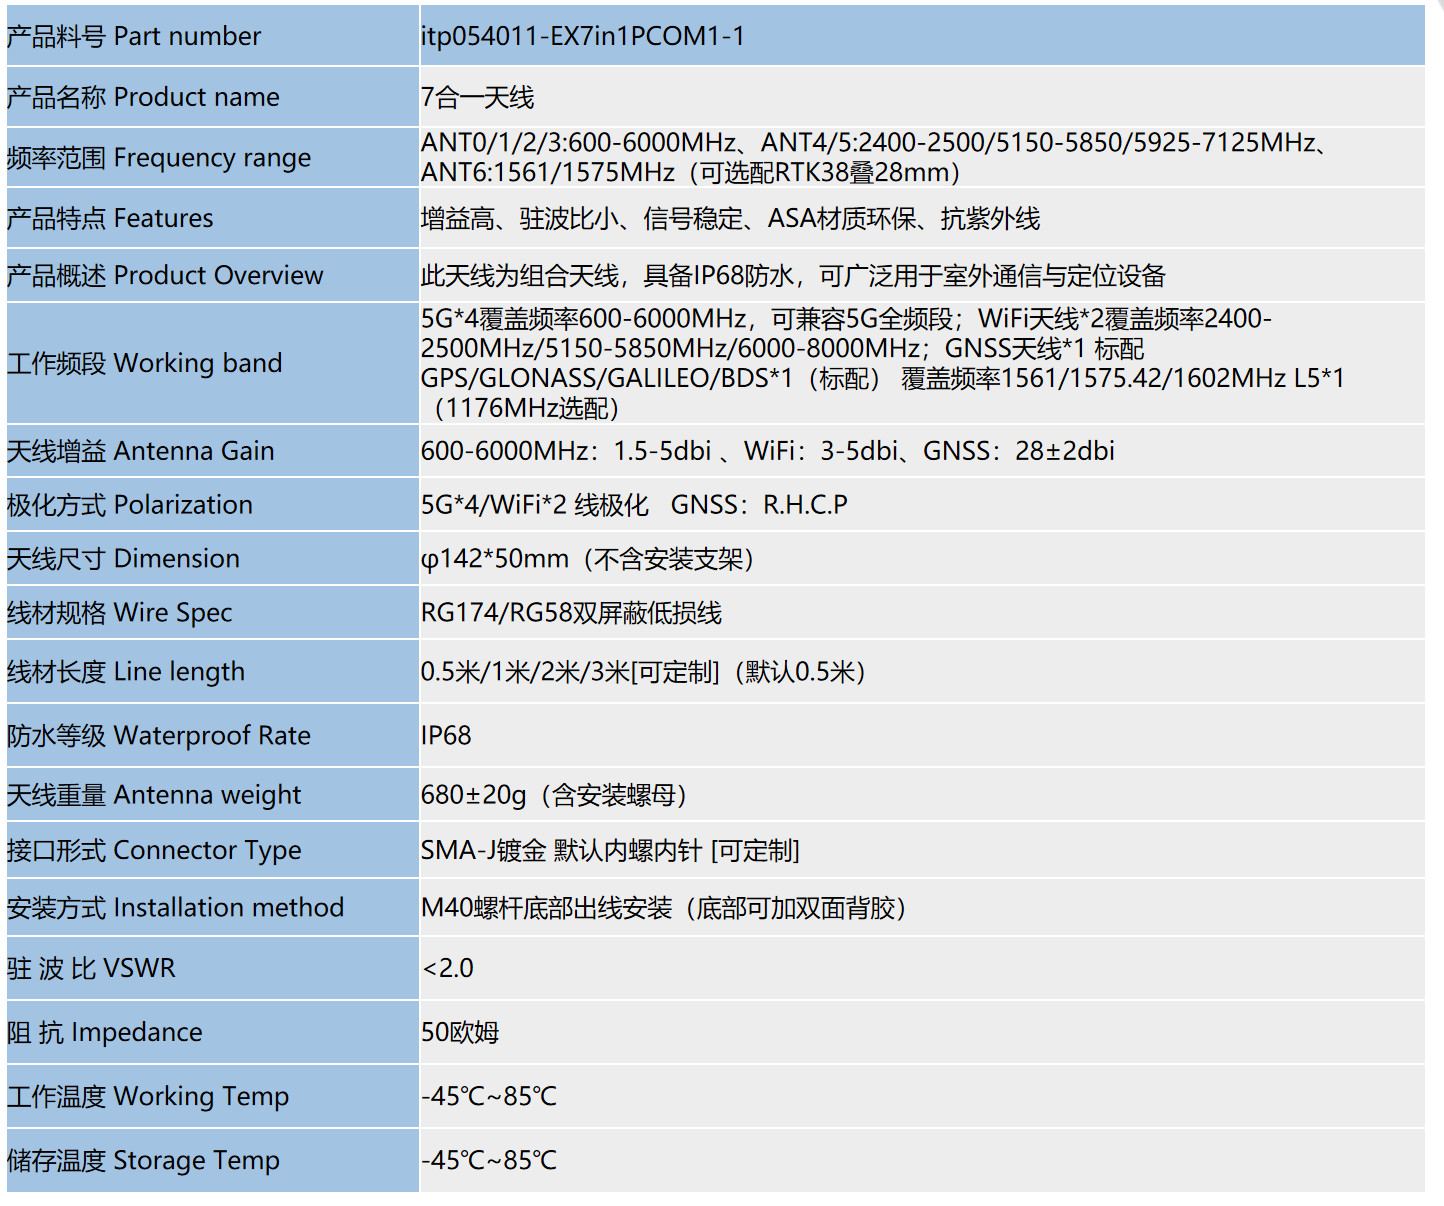Click the 'Frequency range' label cell

click(159, 158)
